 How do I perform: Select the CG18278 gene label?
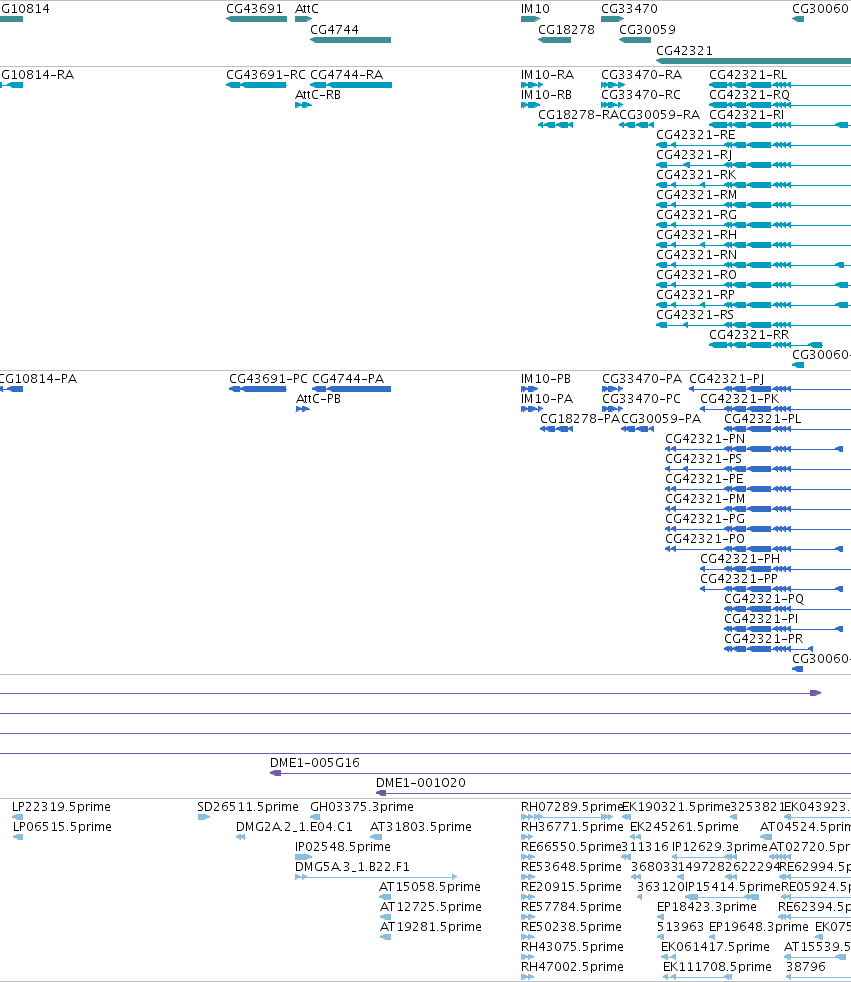[x=566, y=29]
